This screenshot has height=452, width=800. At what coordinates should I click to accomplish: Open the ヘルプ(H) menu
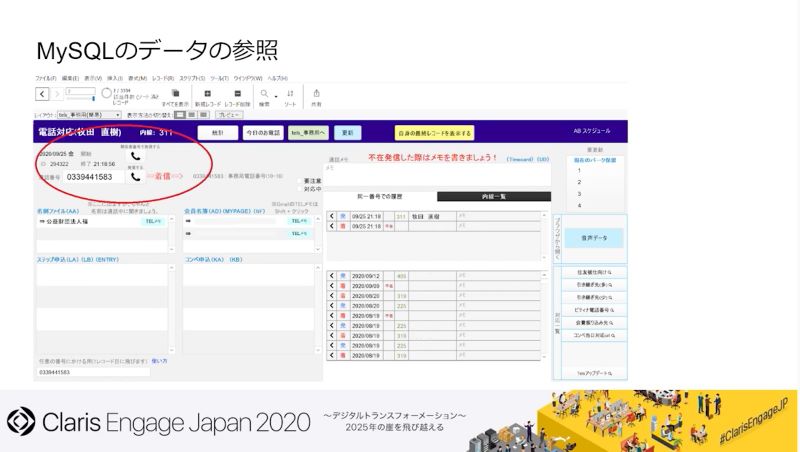pyautogui.click(x=278, y=79)
